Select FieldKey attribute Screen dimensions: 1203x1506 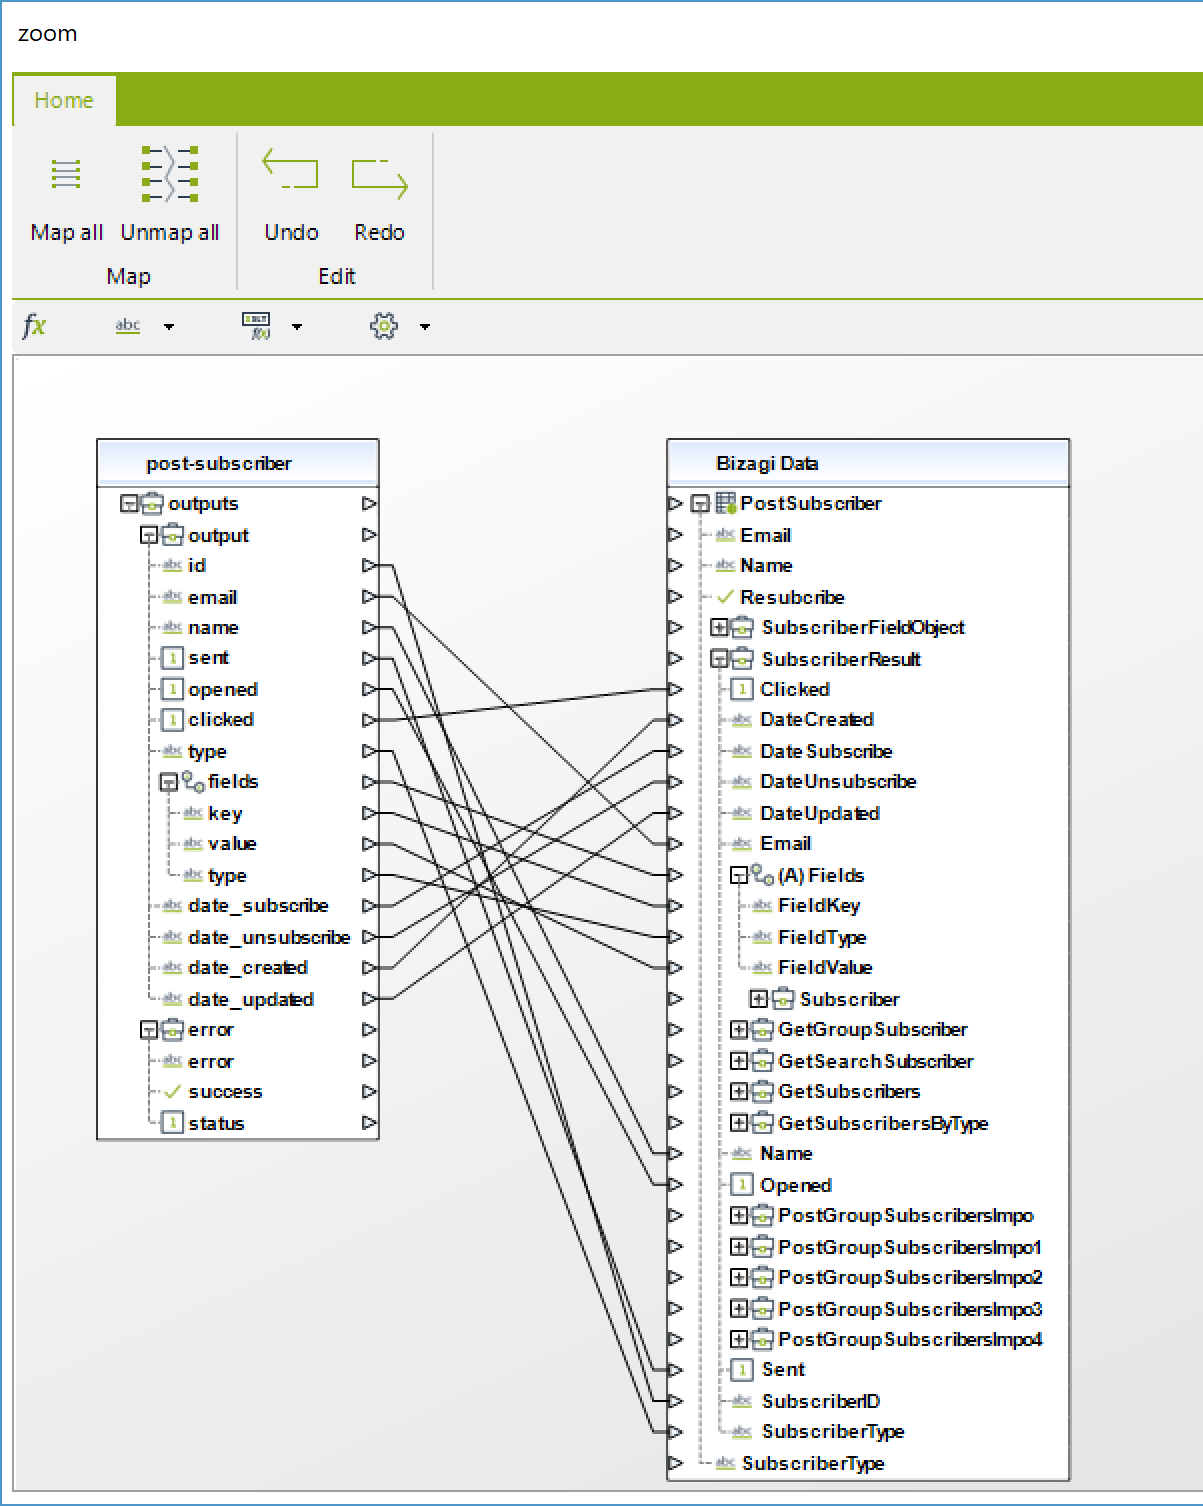pos(819,906)
